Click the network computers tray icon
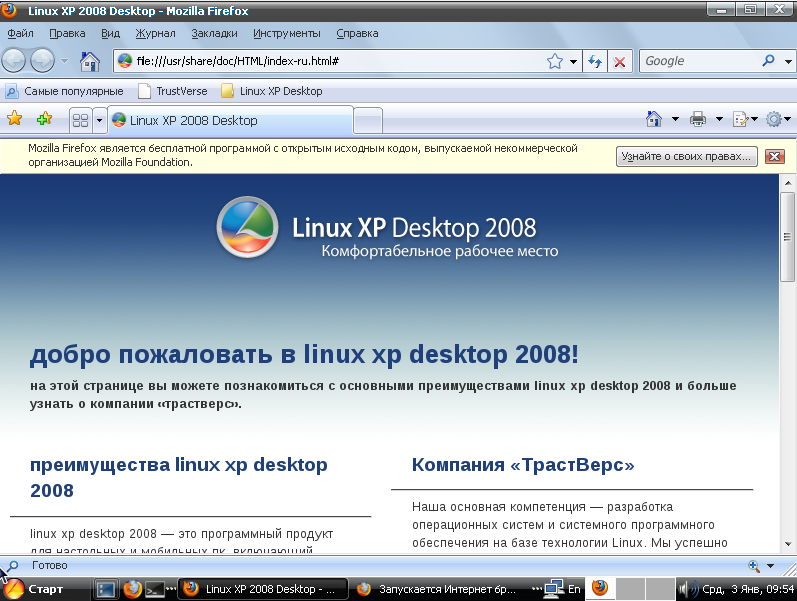 [554, 589]
